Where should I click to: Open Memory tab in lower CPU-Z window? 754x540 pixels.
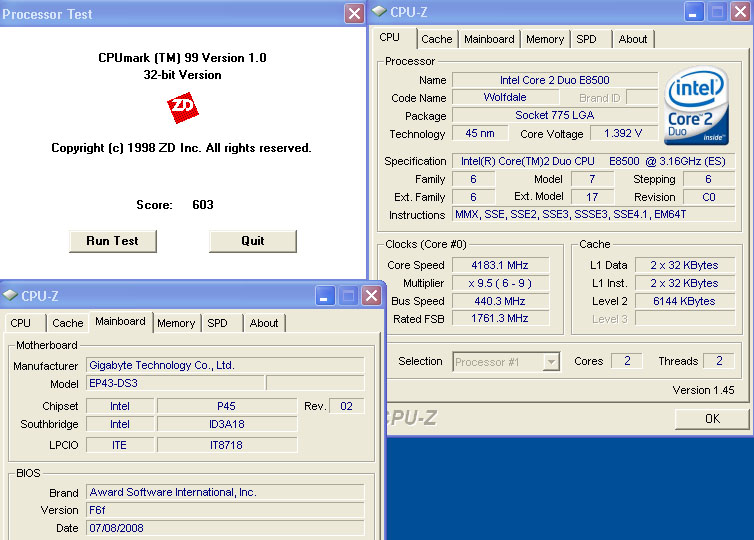(x=176, y=323)
